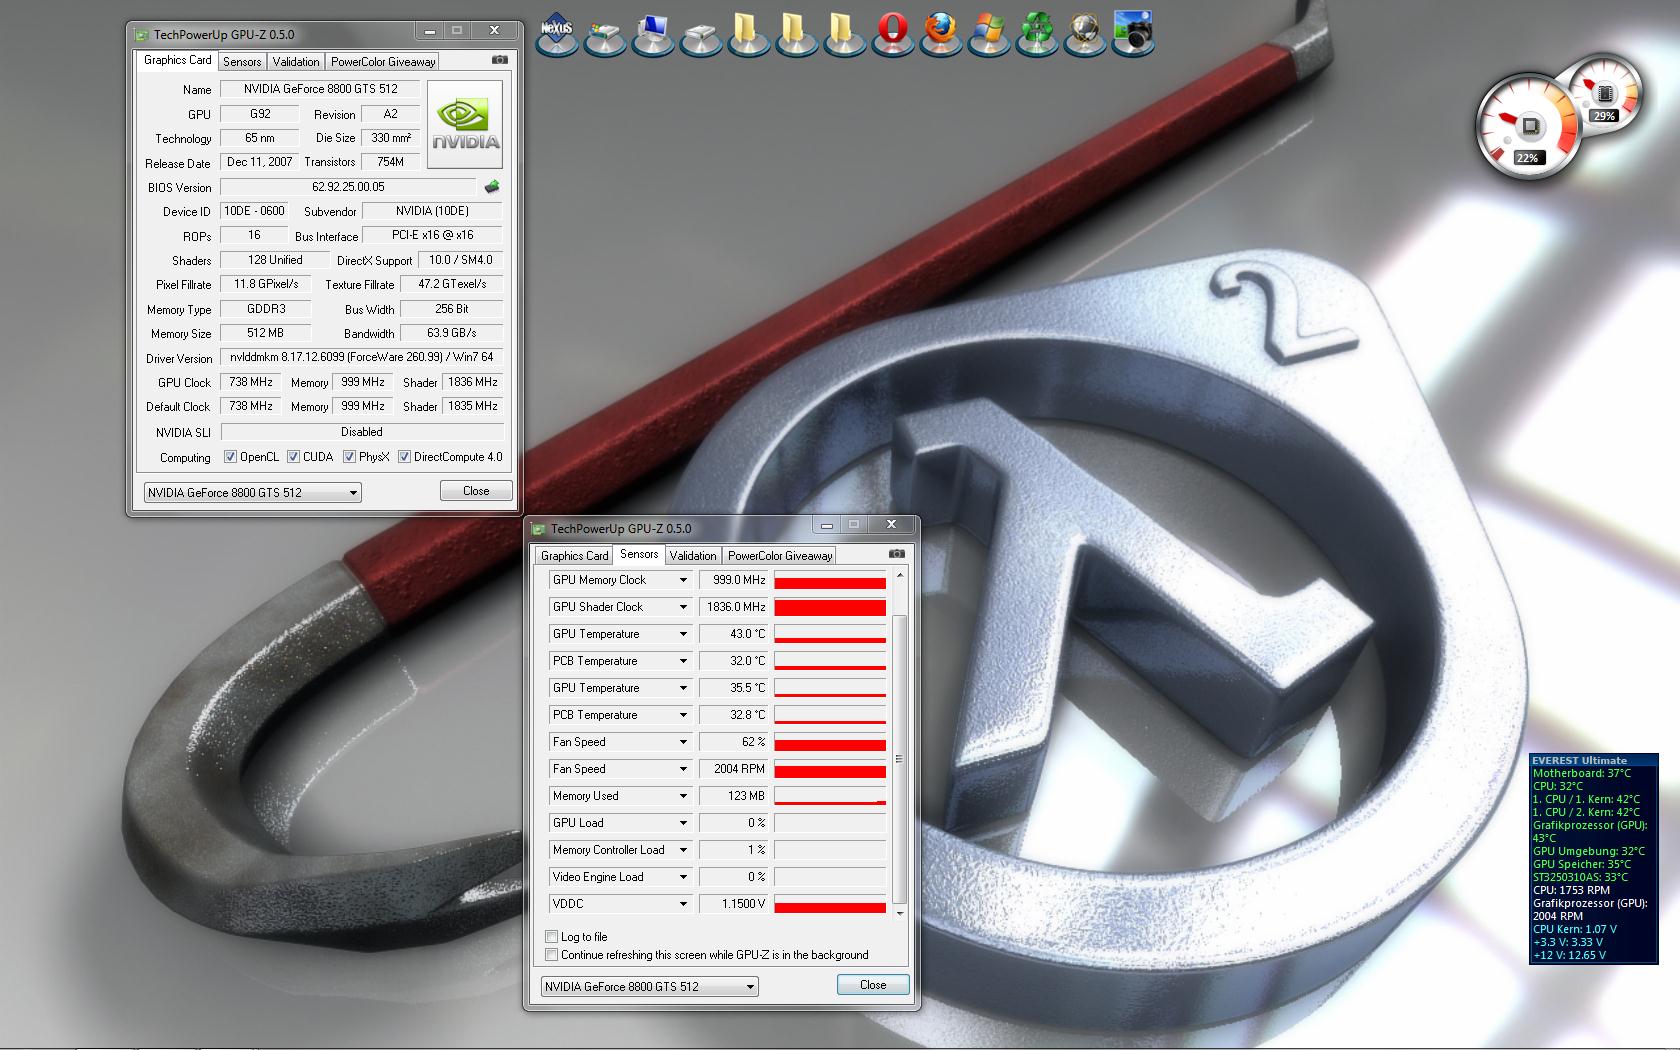Open Validation tab in lower GPU-Z window
Screen dimensions: 1680x1050
[x=693, y=556]
